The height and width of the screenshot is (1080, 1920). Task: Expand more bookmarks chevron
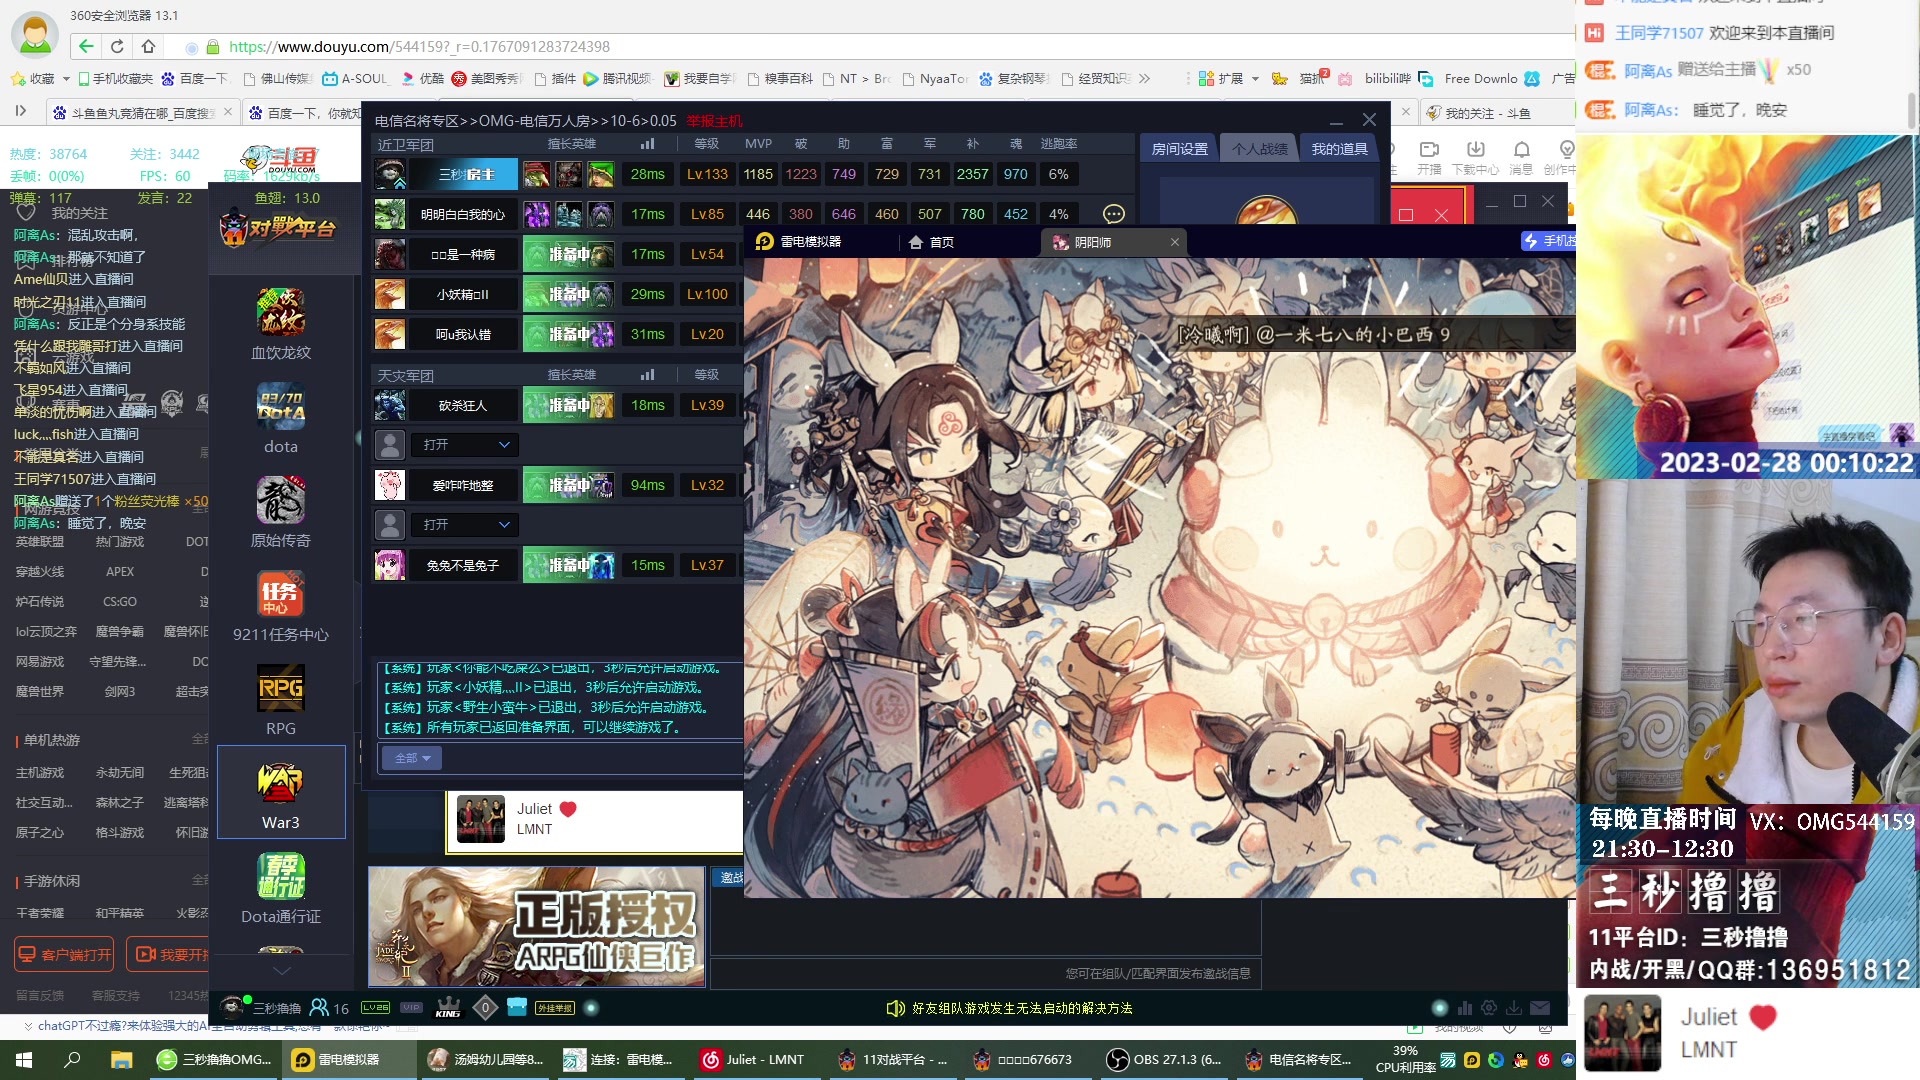pos(1144,78)
